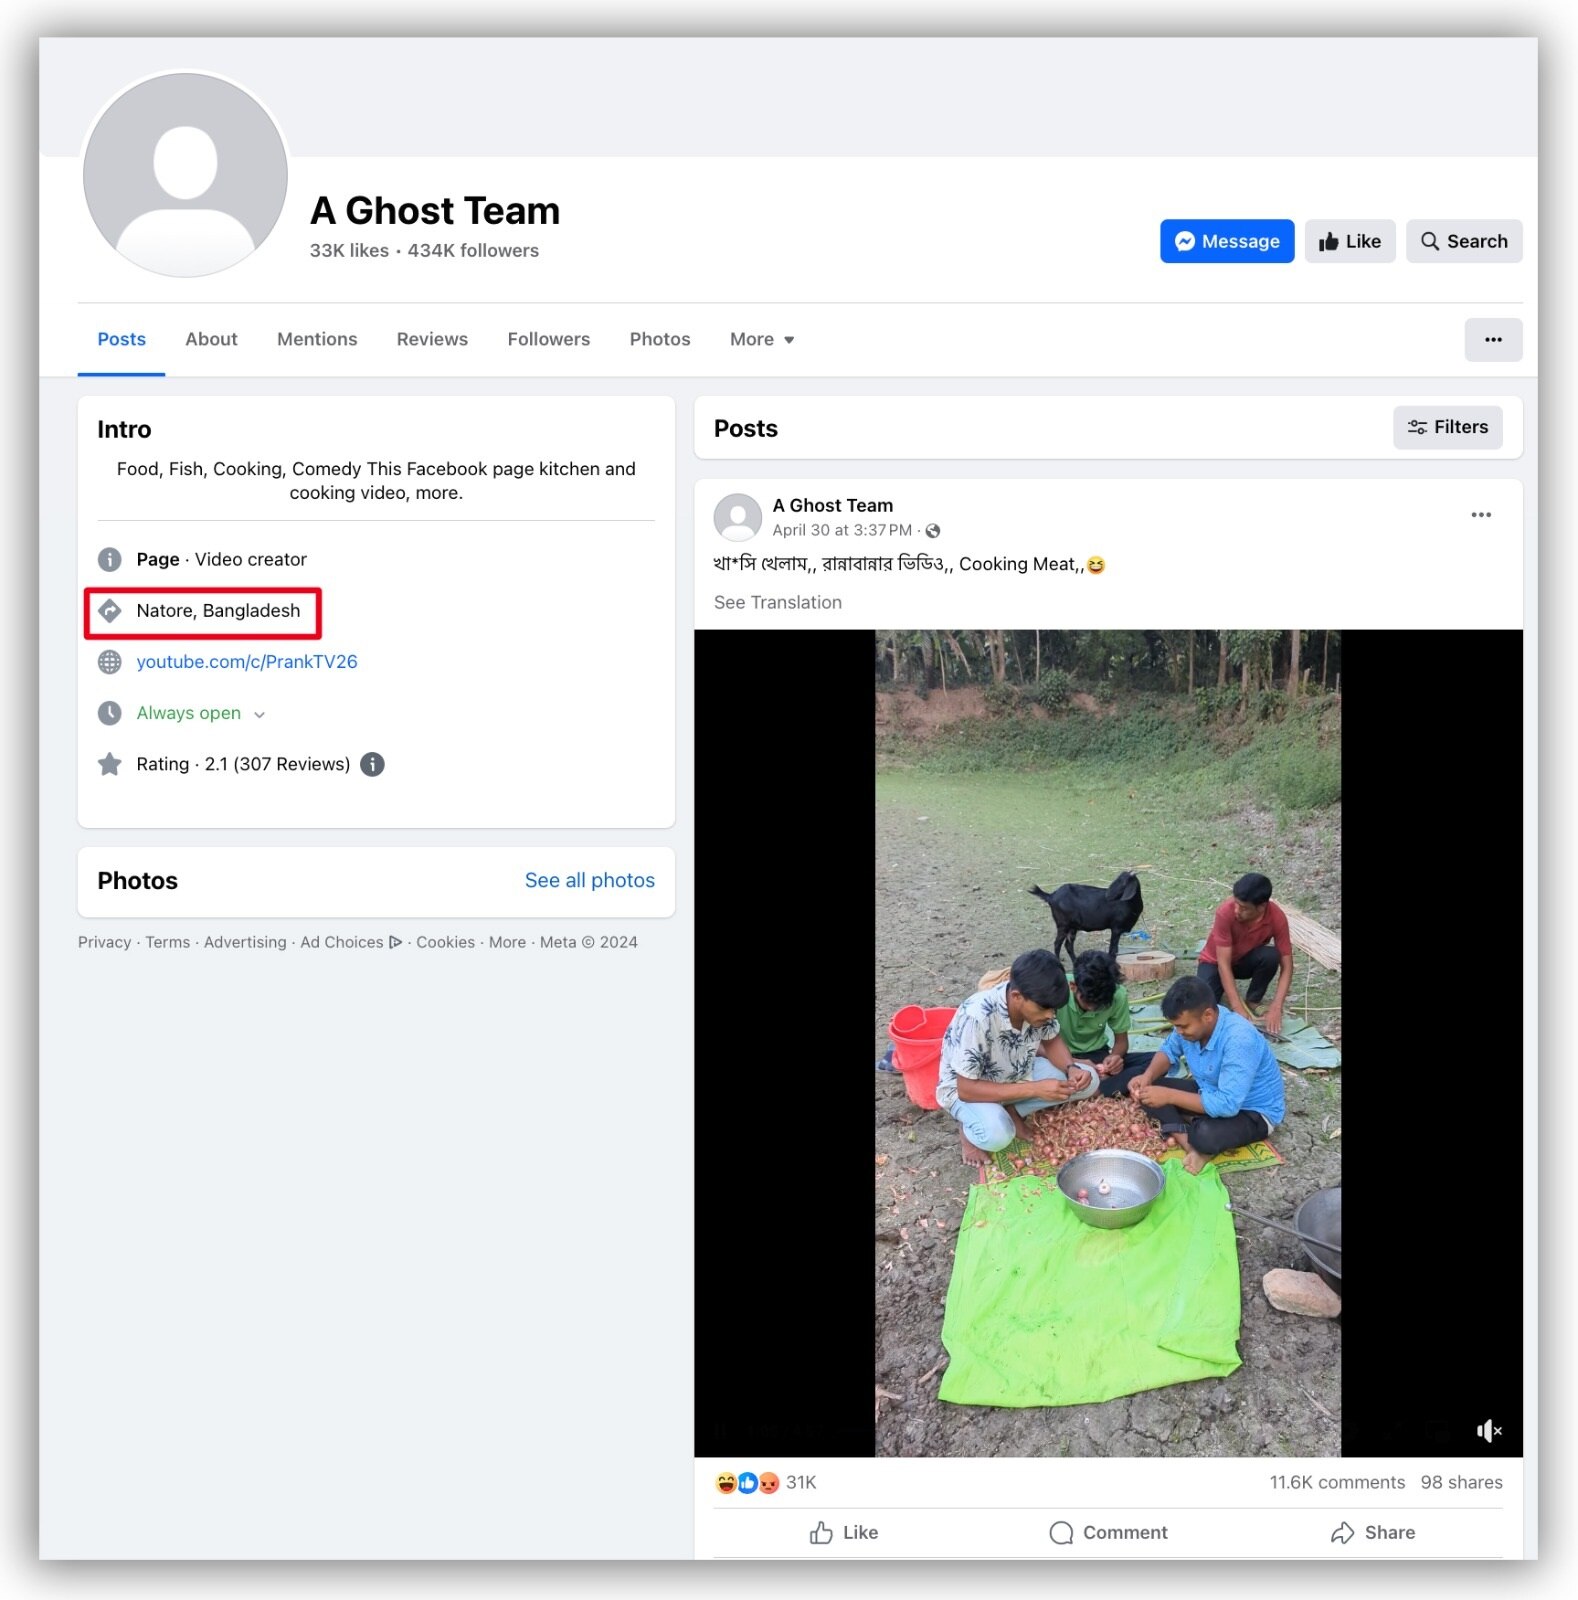Viewport: 1578px width, 1600px height.
Task: Click the rating info icon
Action: coord(372,764)
